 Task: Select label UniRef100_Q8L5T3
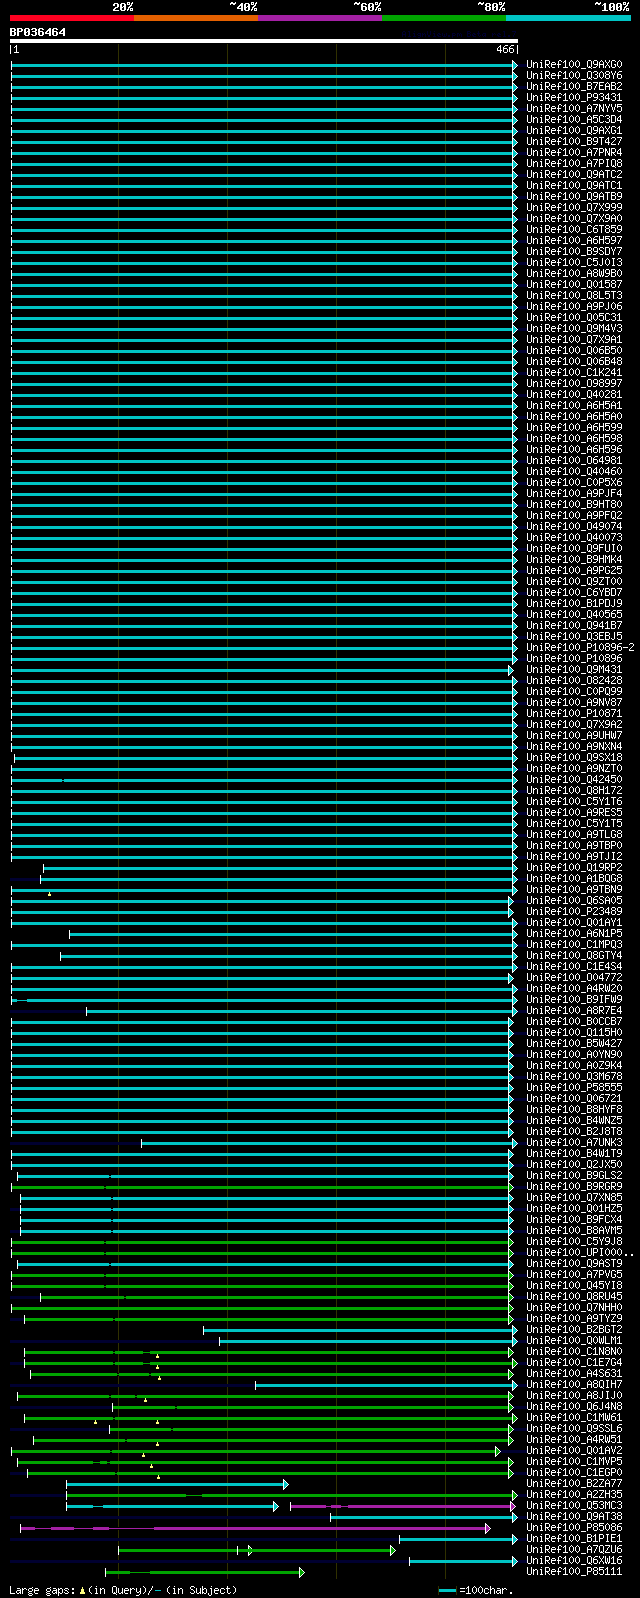[574, 296]
